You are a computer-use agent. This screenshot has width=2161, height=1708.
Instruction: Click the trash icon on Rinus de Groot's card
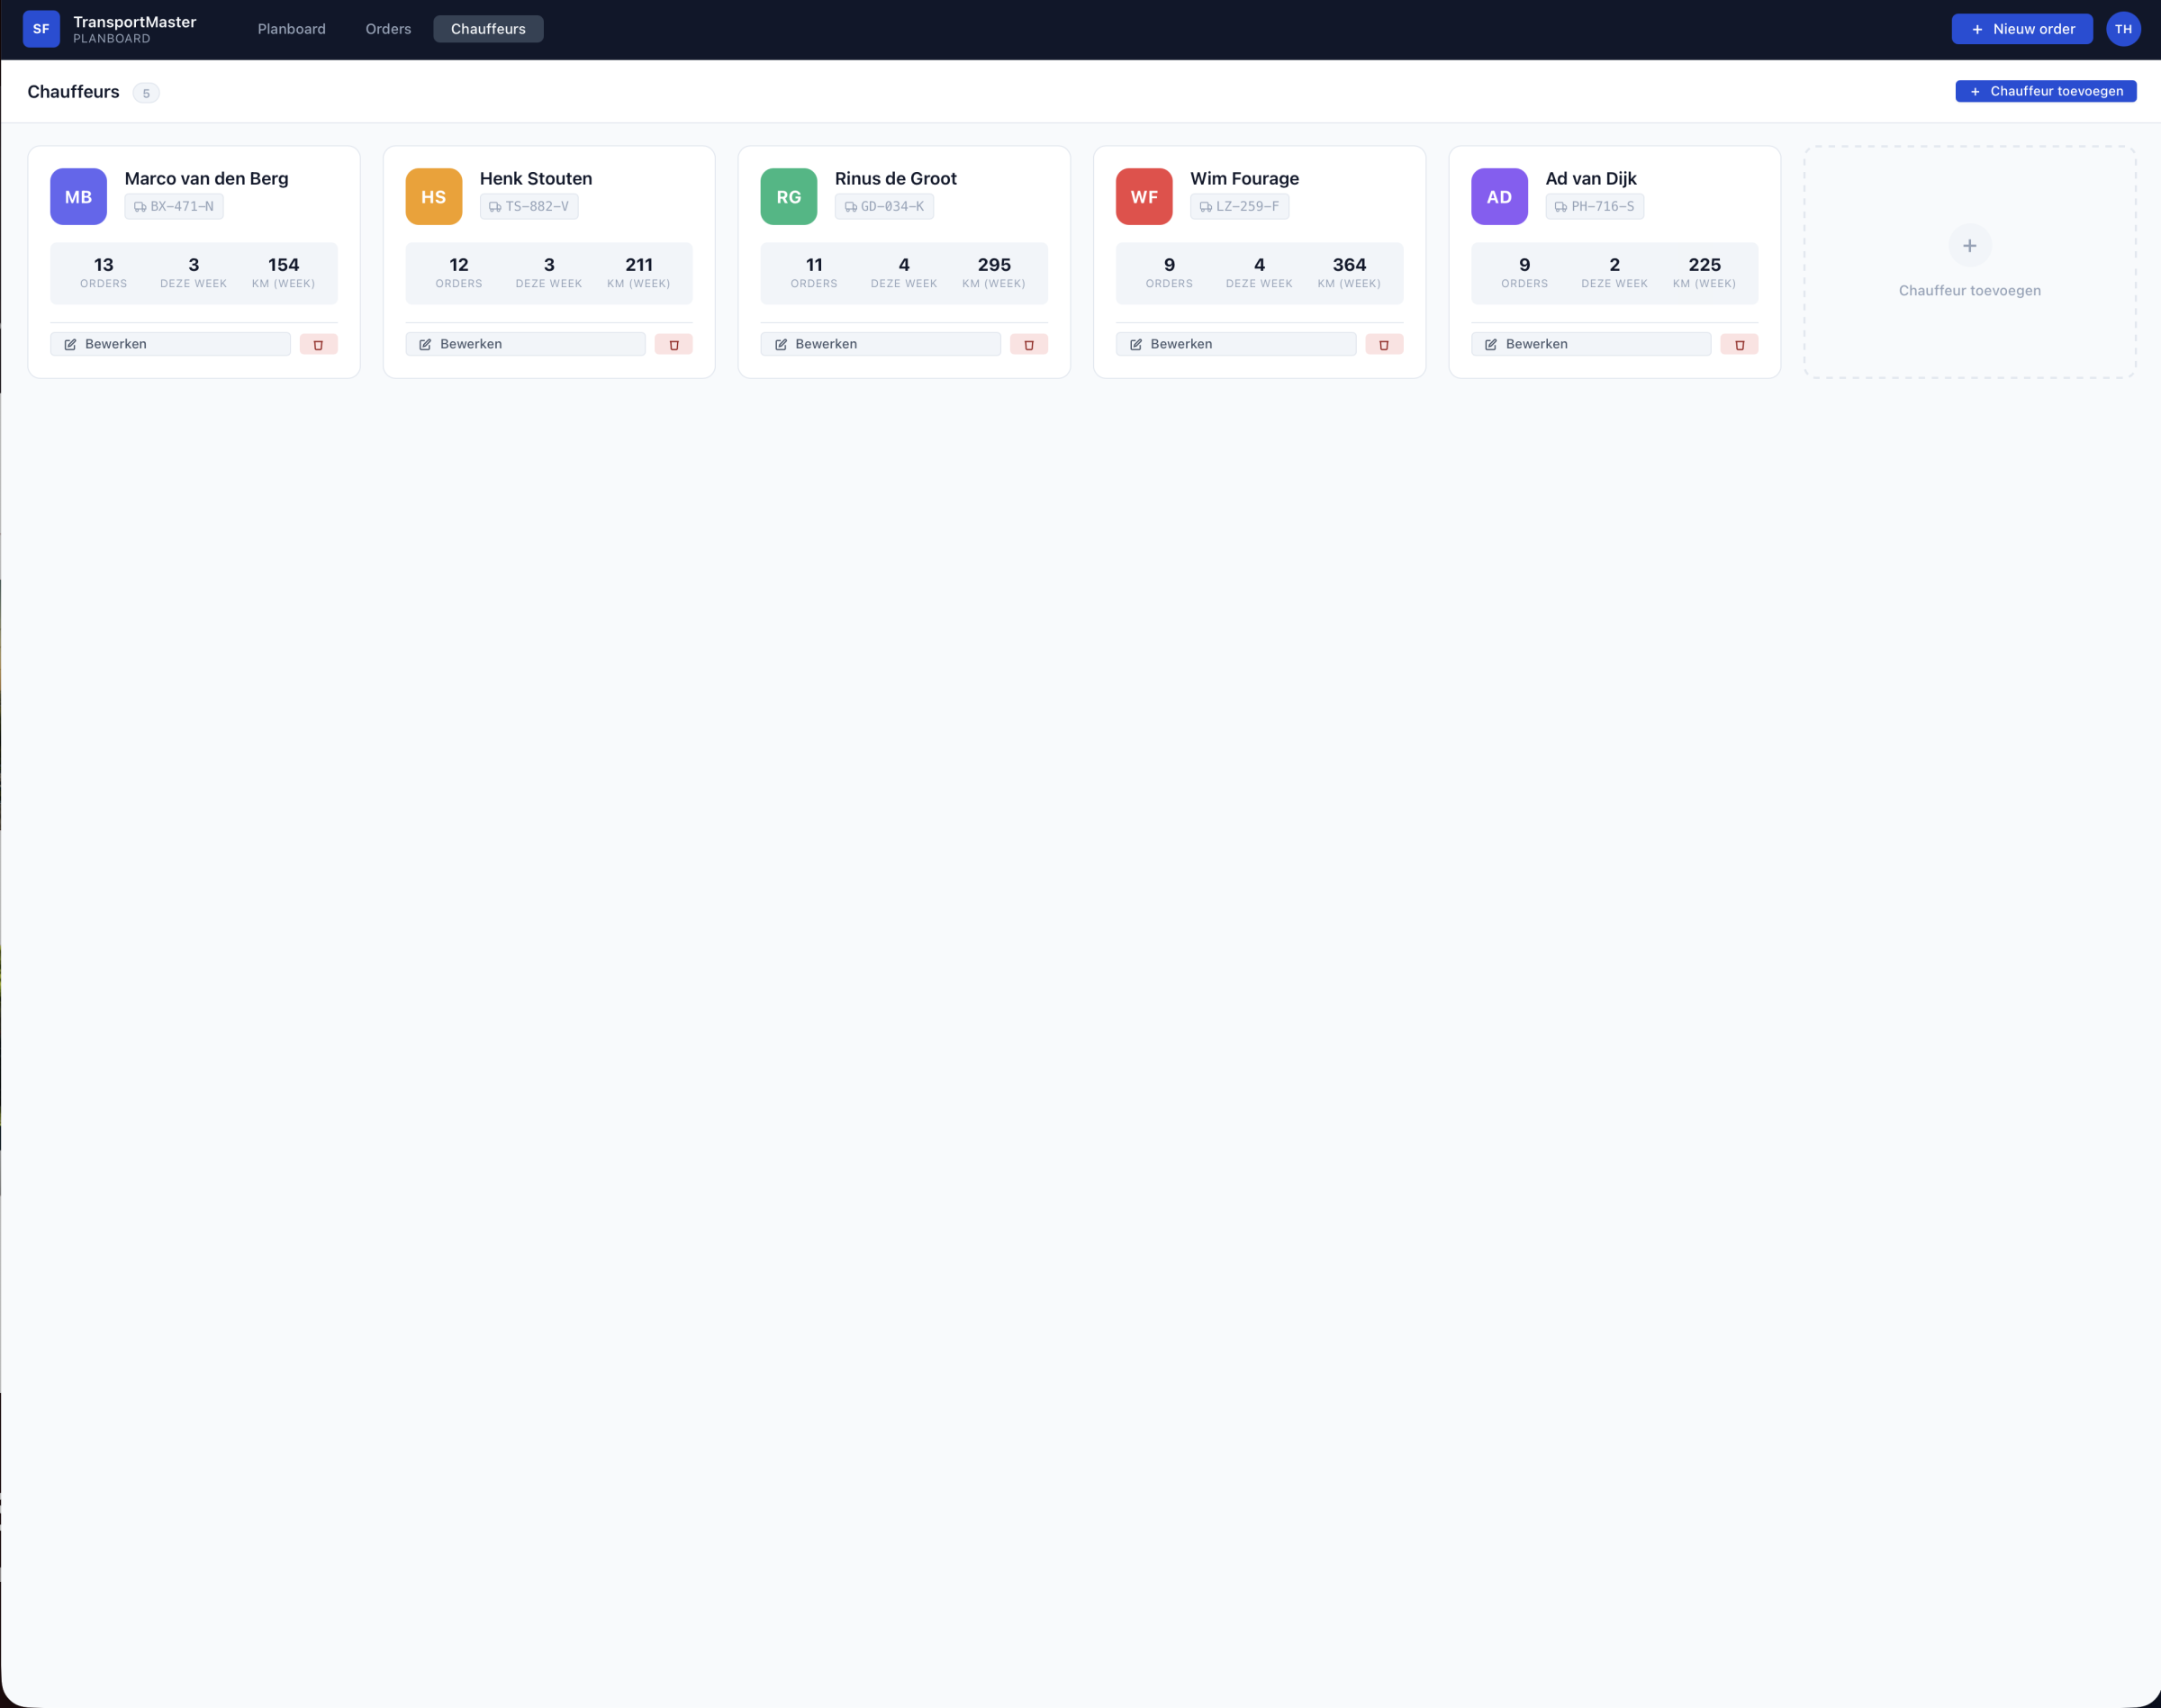coord(1029,344)
